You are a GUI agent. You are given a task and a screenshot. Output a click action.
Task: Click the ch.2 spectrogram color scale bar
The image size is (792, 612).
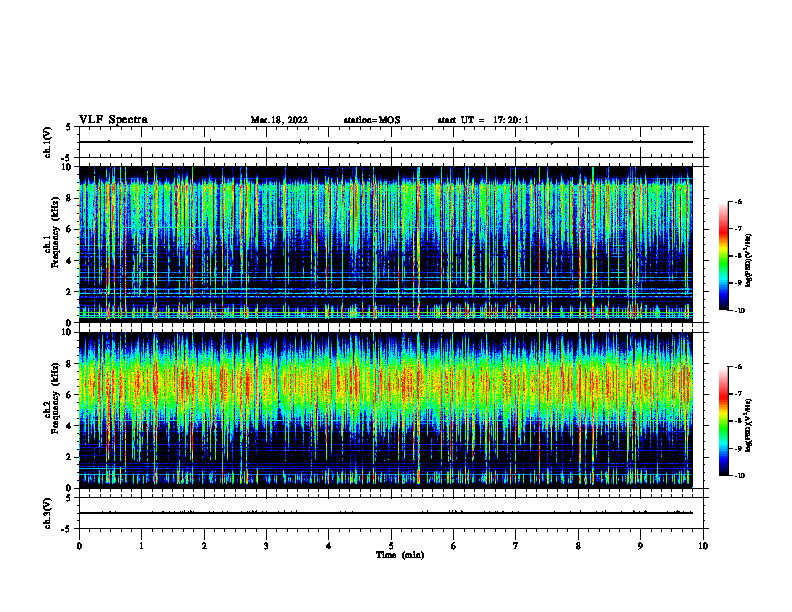(724, 421)
